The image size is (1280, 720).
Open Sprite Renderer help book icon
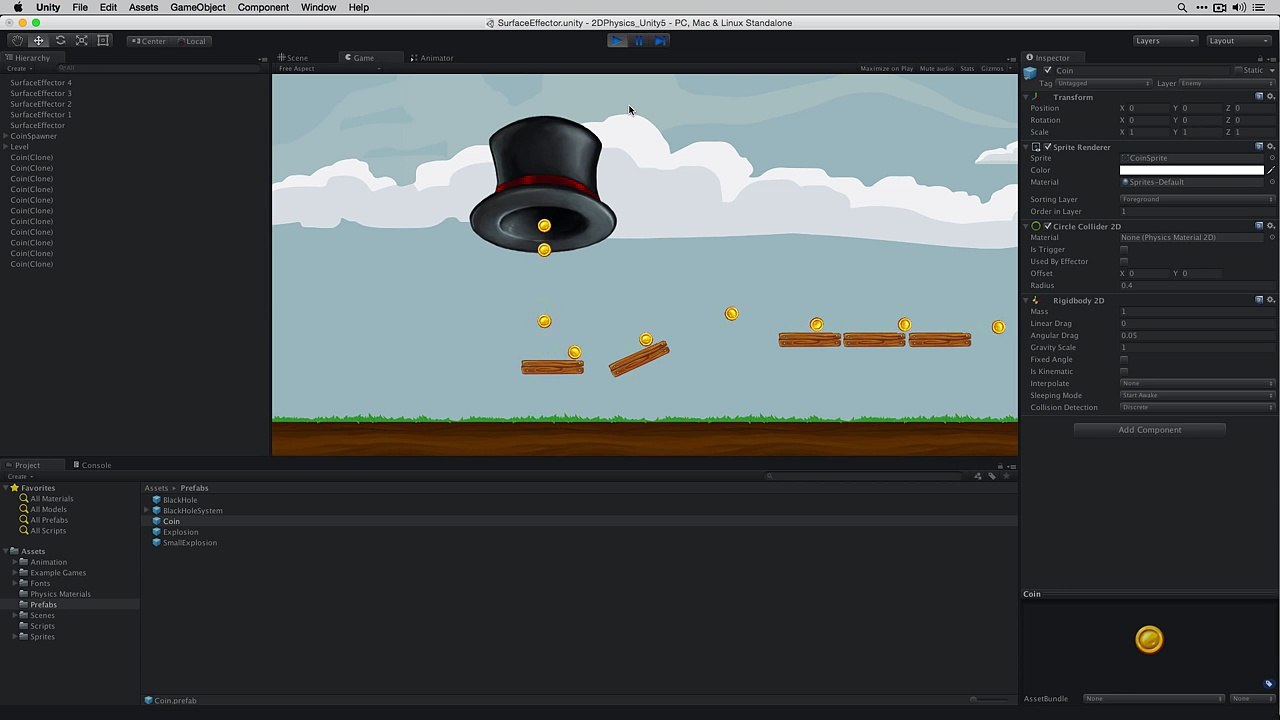point(1259,147)
